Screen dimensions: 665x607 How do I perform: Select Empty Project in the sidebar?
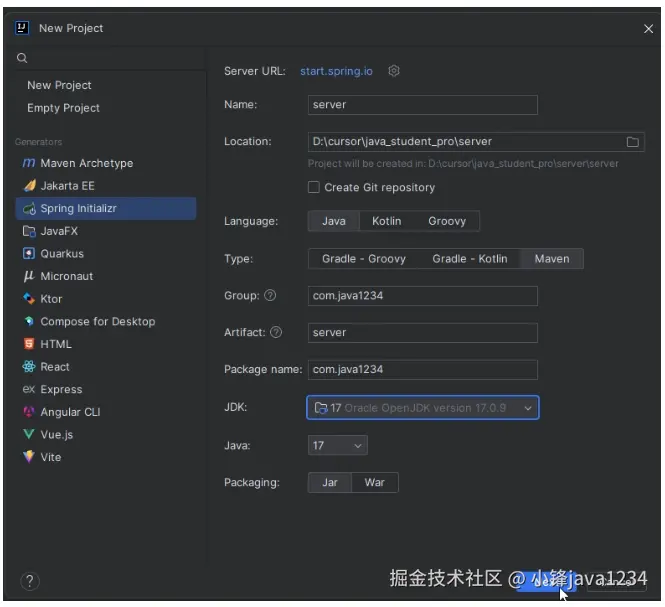point(64,108)
